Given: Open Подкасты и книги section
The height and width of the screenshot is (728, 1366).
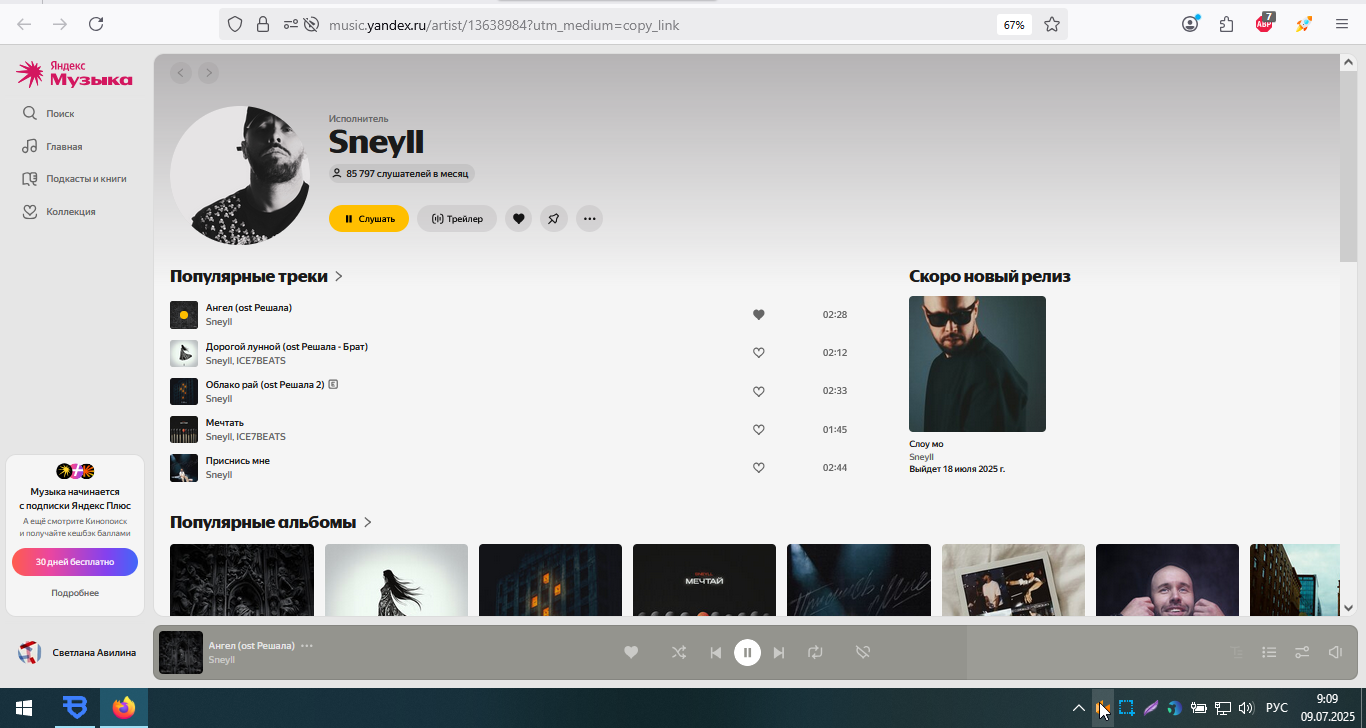Looking at the screenshot, I should point(74,179).
